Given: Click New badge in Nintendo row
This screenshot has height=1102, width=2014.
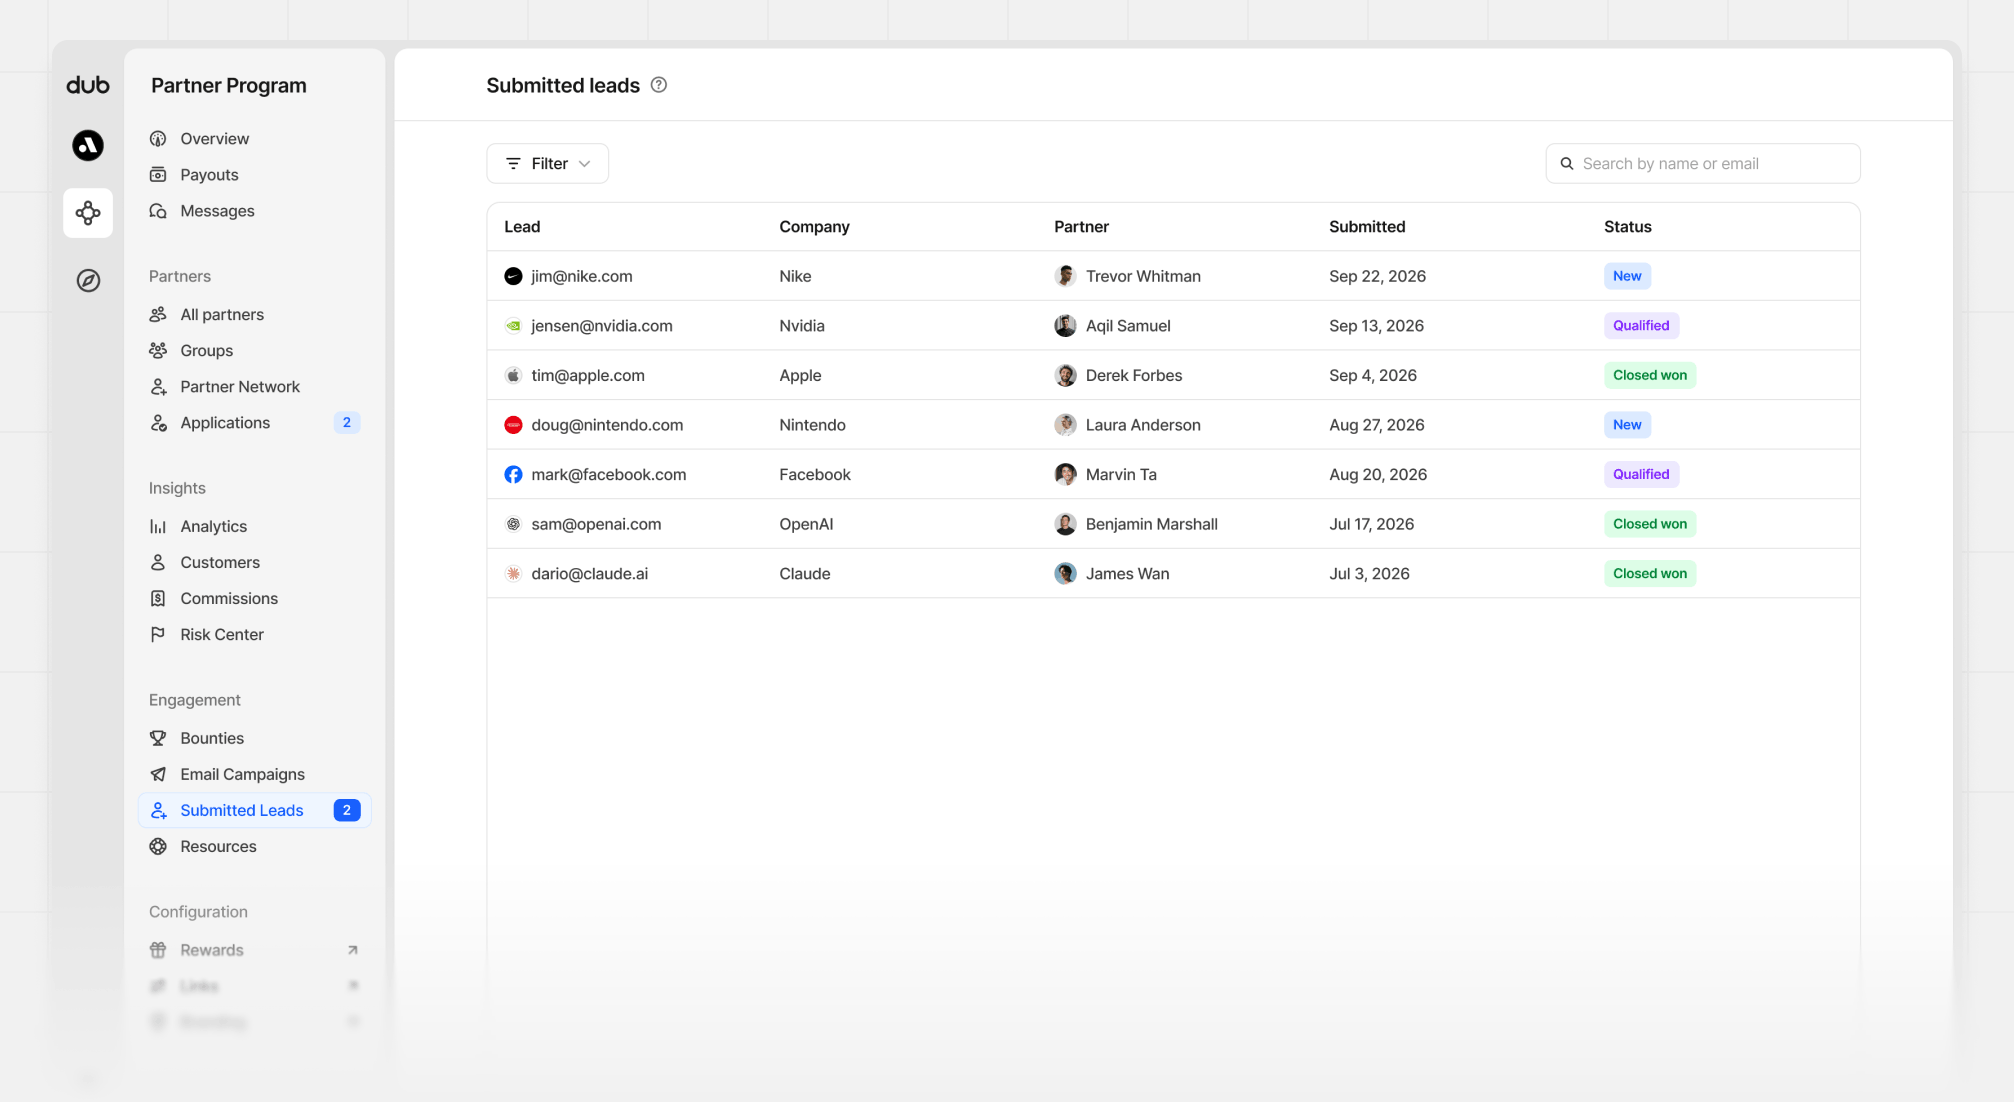Looking at the screenshot, I should pyautogui.click(x=1627, y=425).
